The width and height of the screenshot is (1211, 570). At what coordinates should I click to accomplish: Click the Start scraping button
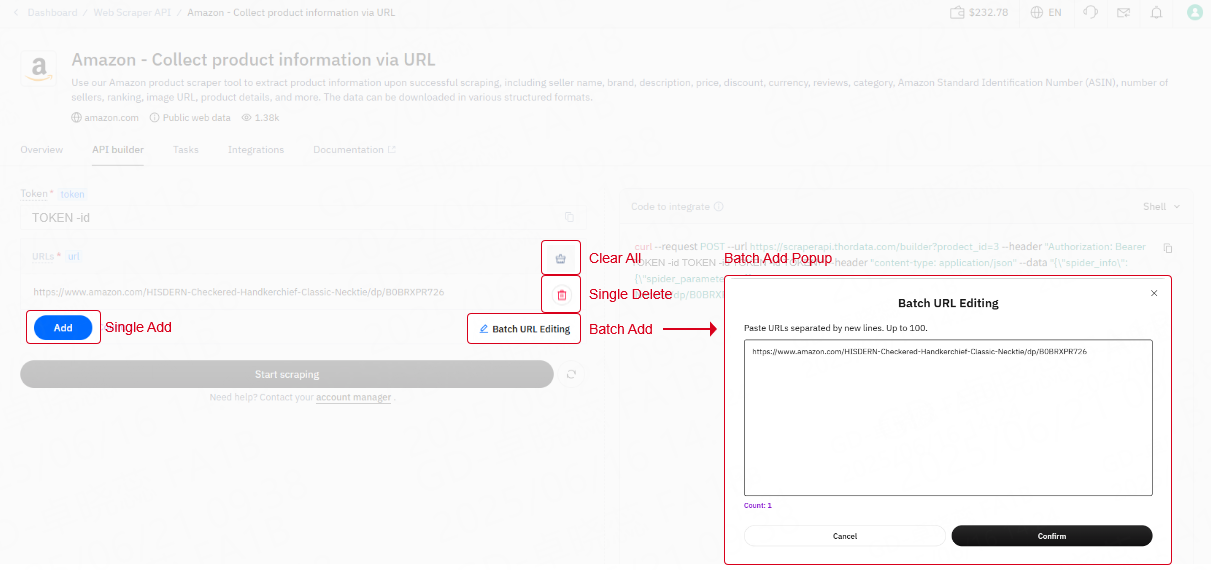287,375
